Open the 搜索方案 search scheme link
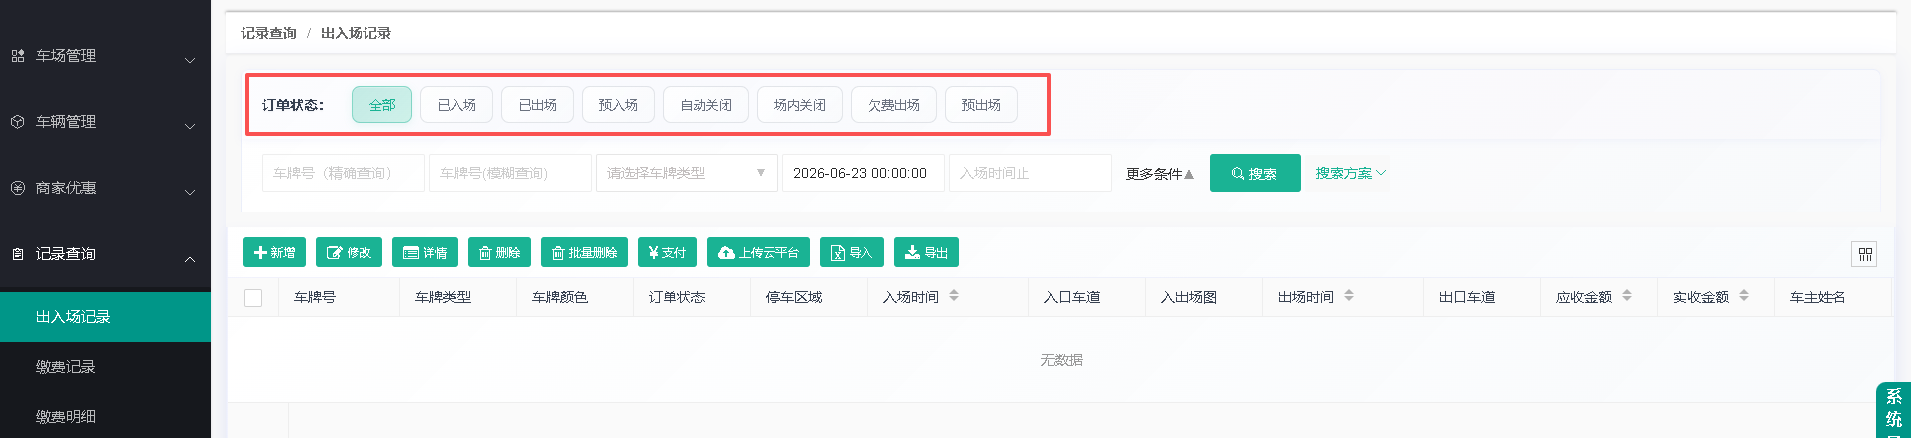The height and width of the screenshot is (438, 1911). tap(1351, 173)
